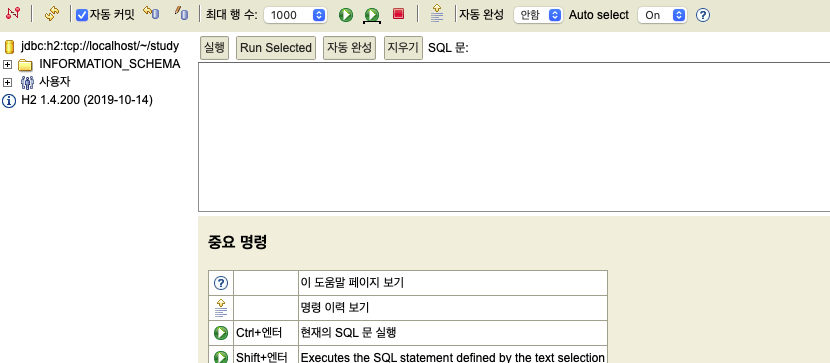
Task: Select jdbc:h2:tcp://localhost/~/study connection text
Action: (100, 46)
